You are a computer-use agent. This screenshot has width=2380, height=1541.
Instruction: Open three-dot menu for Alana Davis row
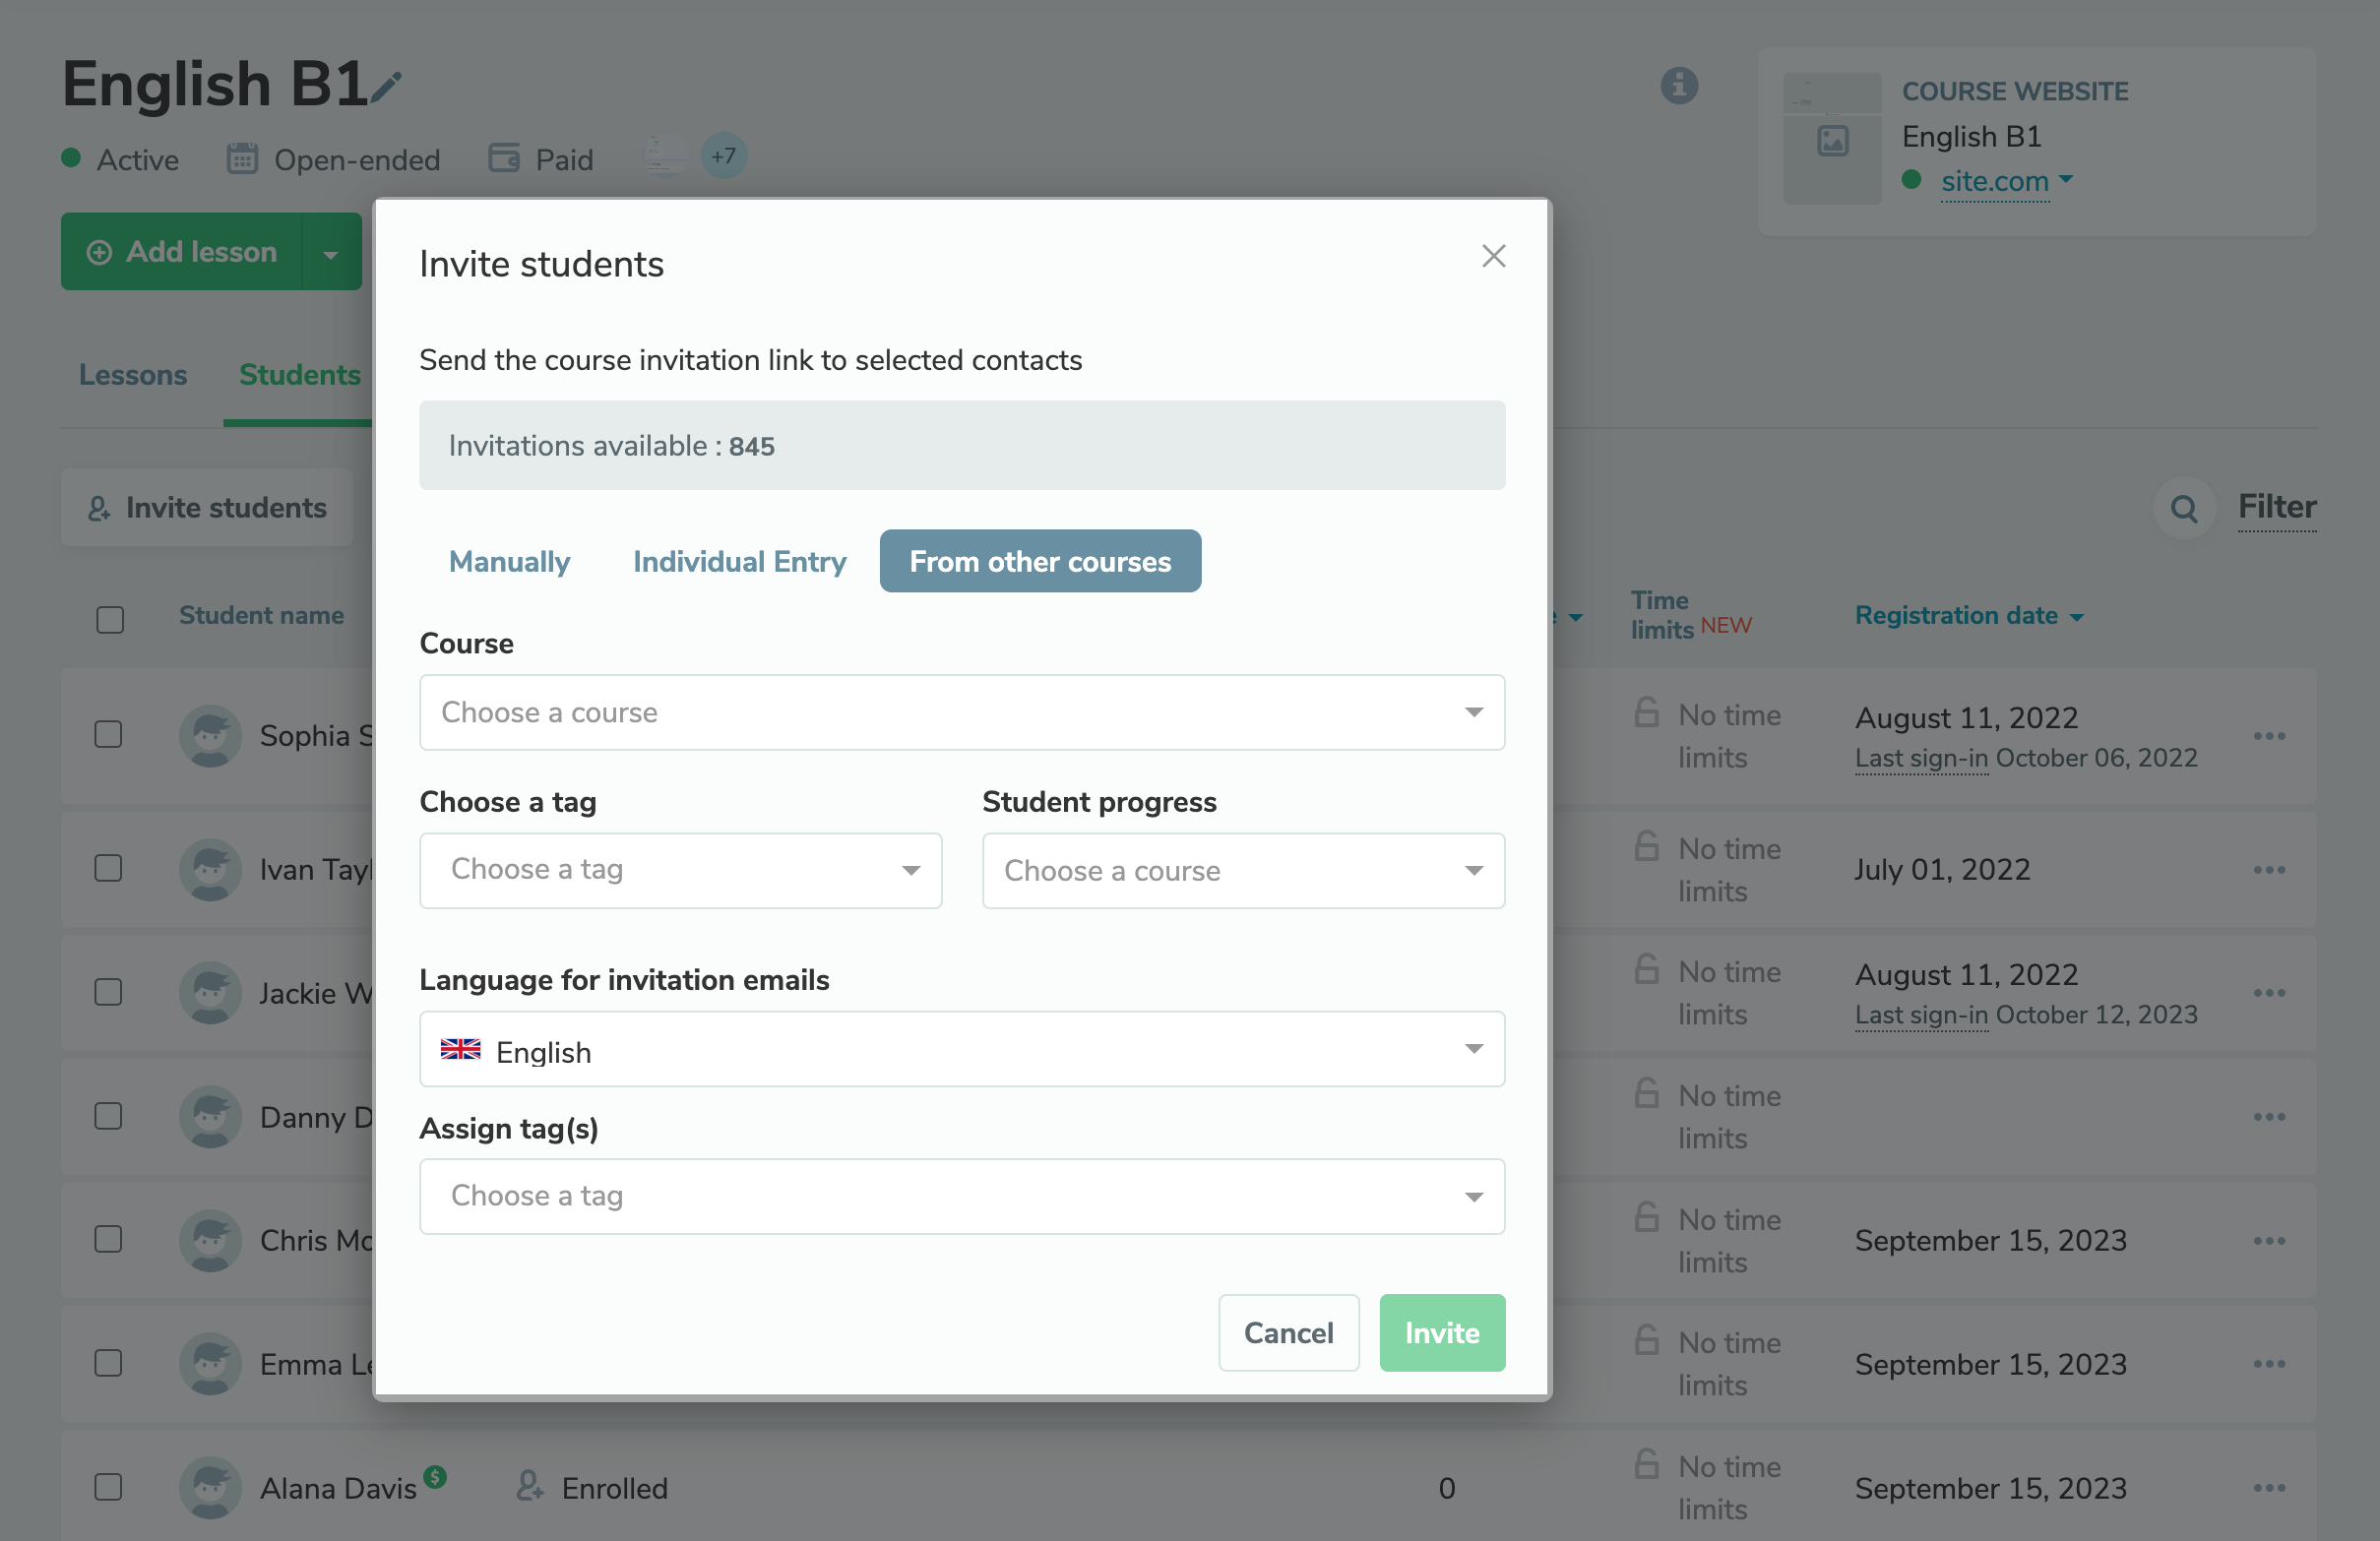[x=2268, y=1488]
